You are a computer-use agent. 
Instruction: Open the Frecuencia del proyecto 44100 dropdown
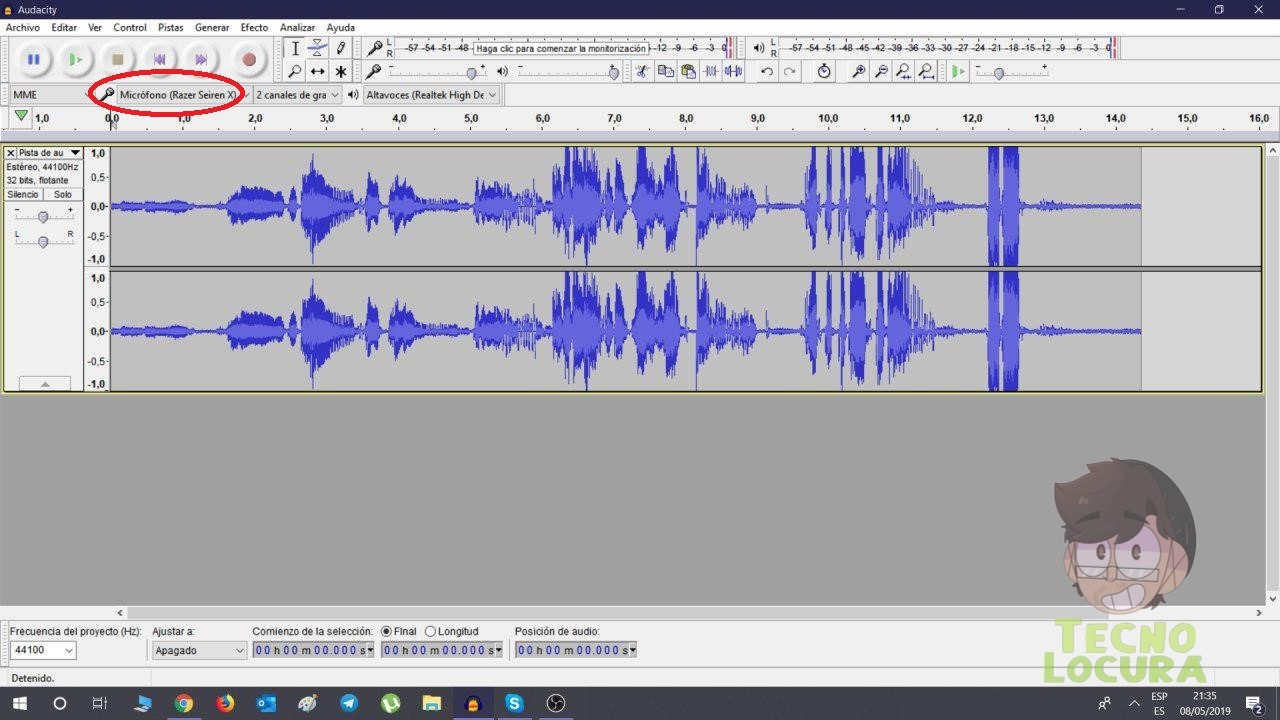tap(42, 650)
